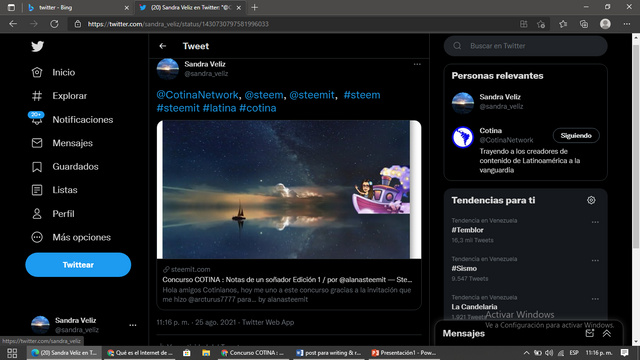The height and width of the screenshot is (360, 640).
Task: Open the tab actions menu icon
Action: point(11,7)
